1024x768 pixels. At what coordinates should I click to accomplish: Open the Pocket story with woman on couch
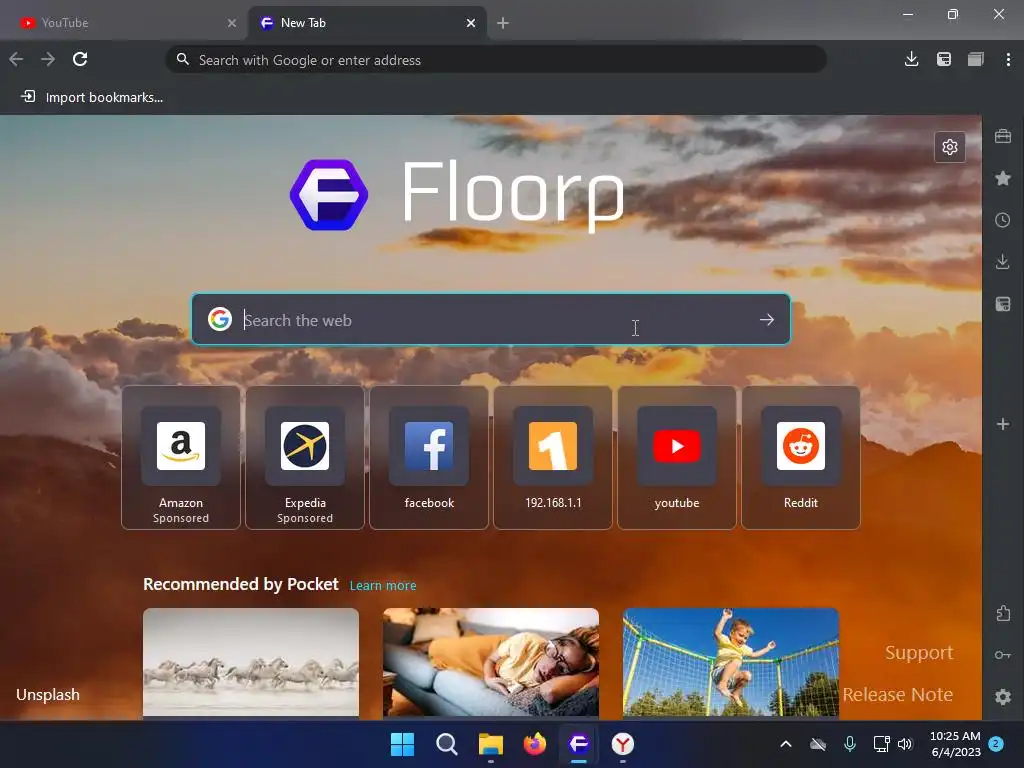(x=490, y=663)
